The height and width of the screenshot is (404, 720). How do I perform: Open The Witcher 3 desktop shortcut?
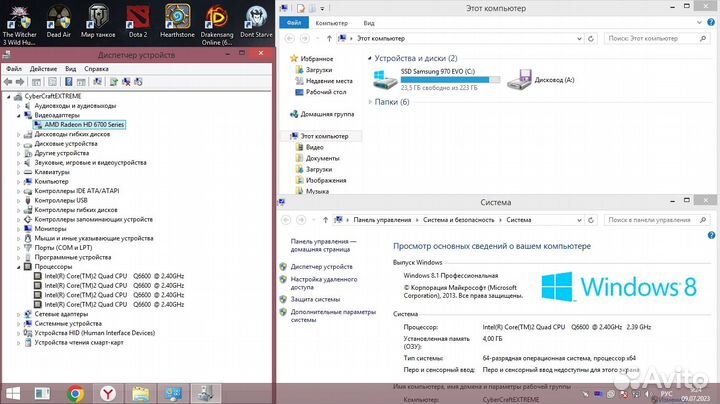(x=19, y=25)
